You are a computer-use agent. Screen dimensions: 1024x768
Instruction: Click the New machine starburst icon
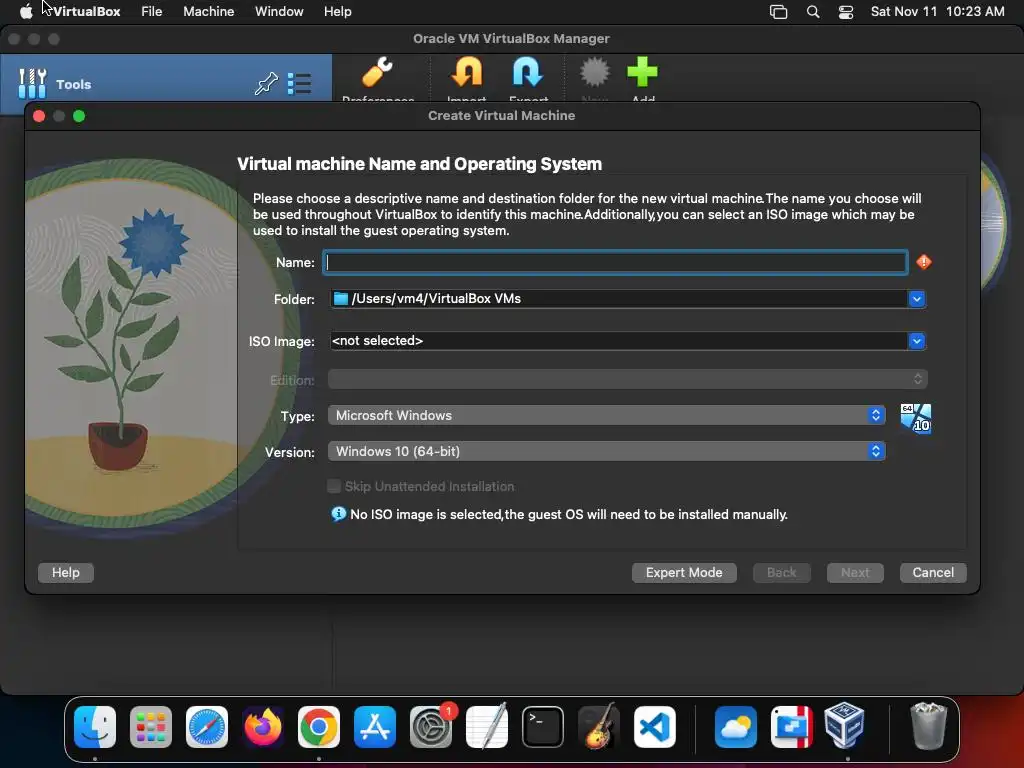tap(594, 72)
